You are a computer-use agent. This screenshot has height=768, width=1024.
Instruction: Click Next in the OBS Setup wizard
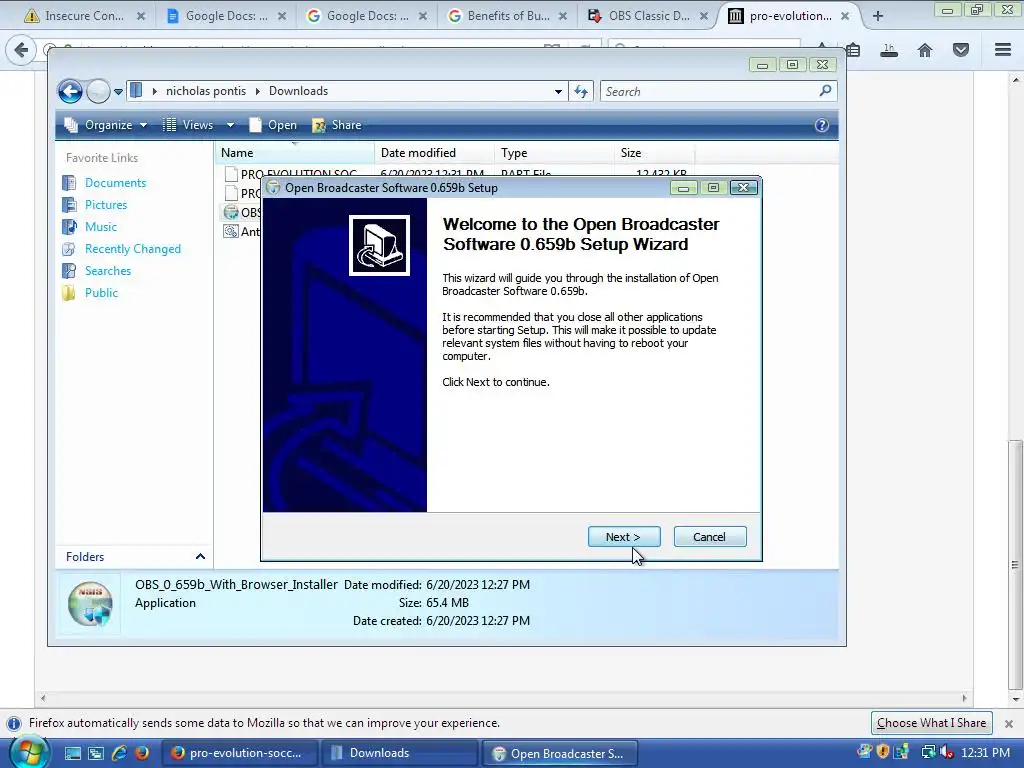(x=624, y=537)
